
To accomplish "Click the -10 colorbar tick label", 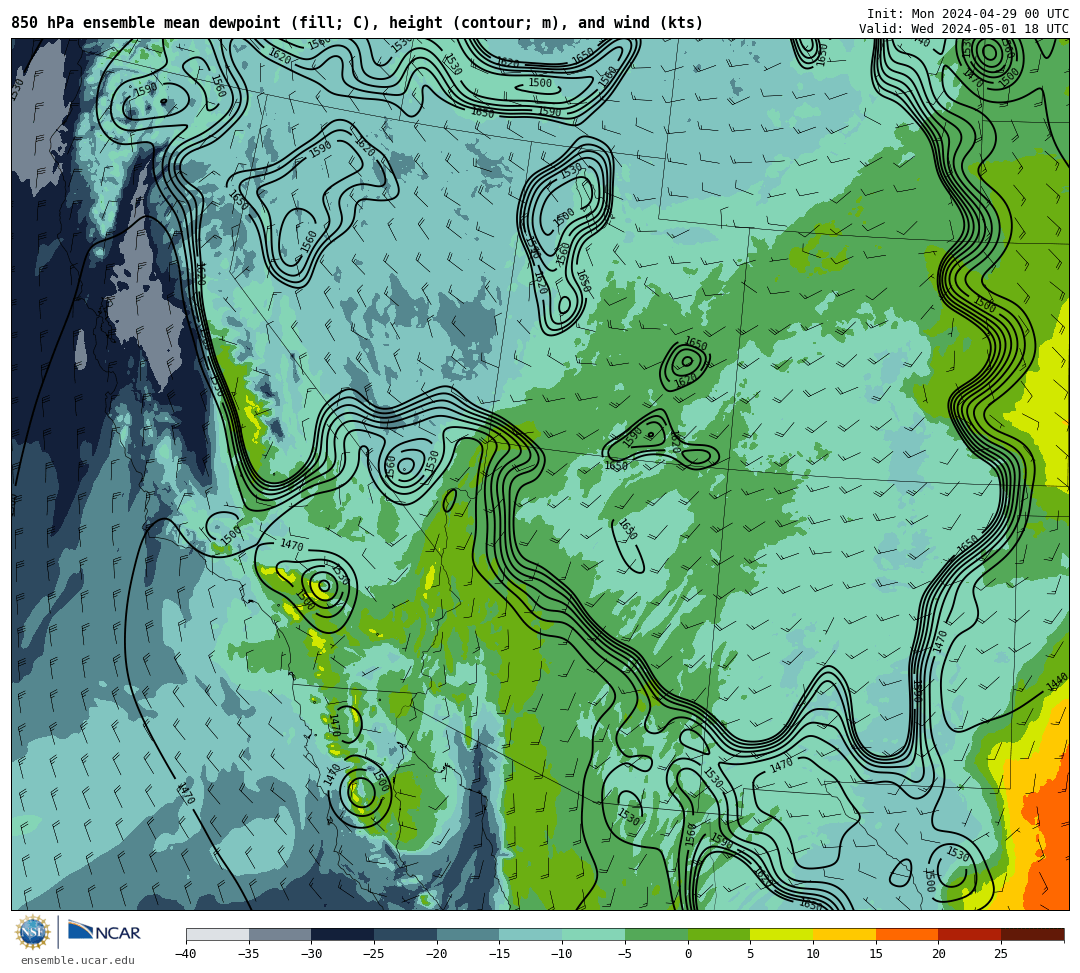I will click(562, 954).
